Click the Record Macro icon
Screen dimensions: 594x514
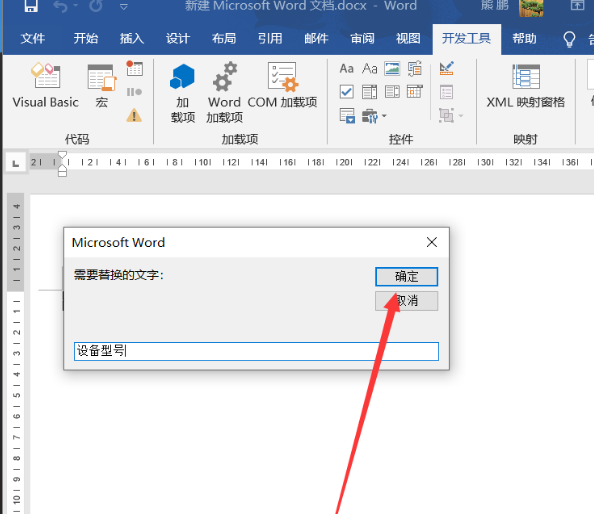tap(134, 69)
